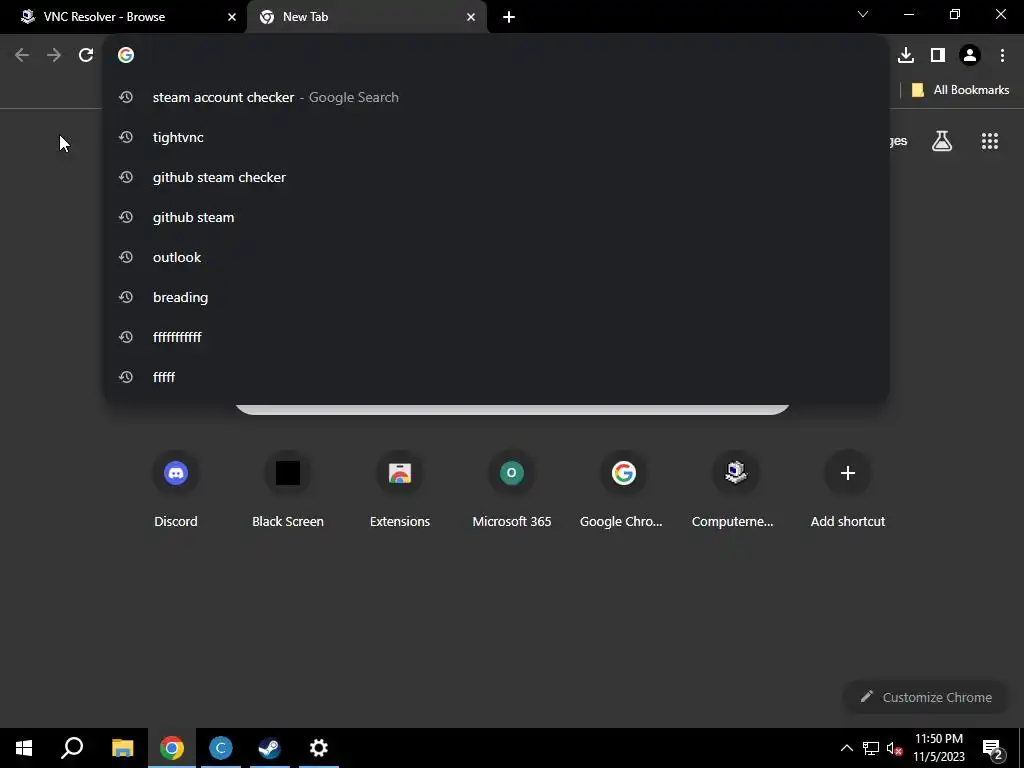The width and height of the screenshot is (1024, 768).
Task: Choose the 'github steam checker' suggestion
Action: pos(496,177)
